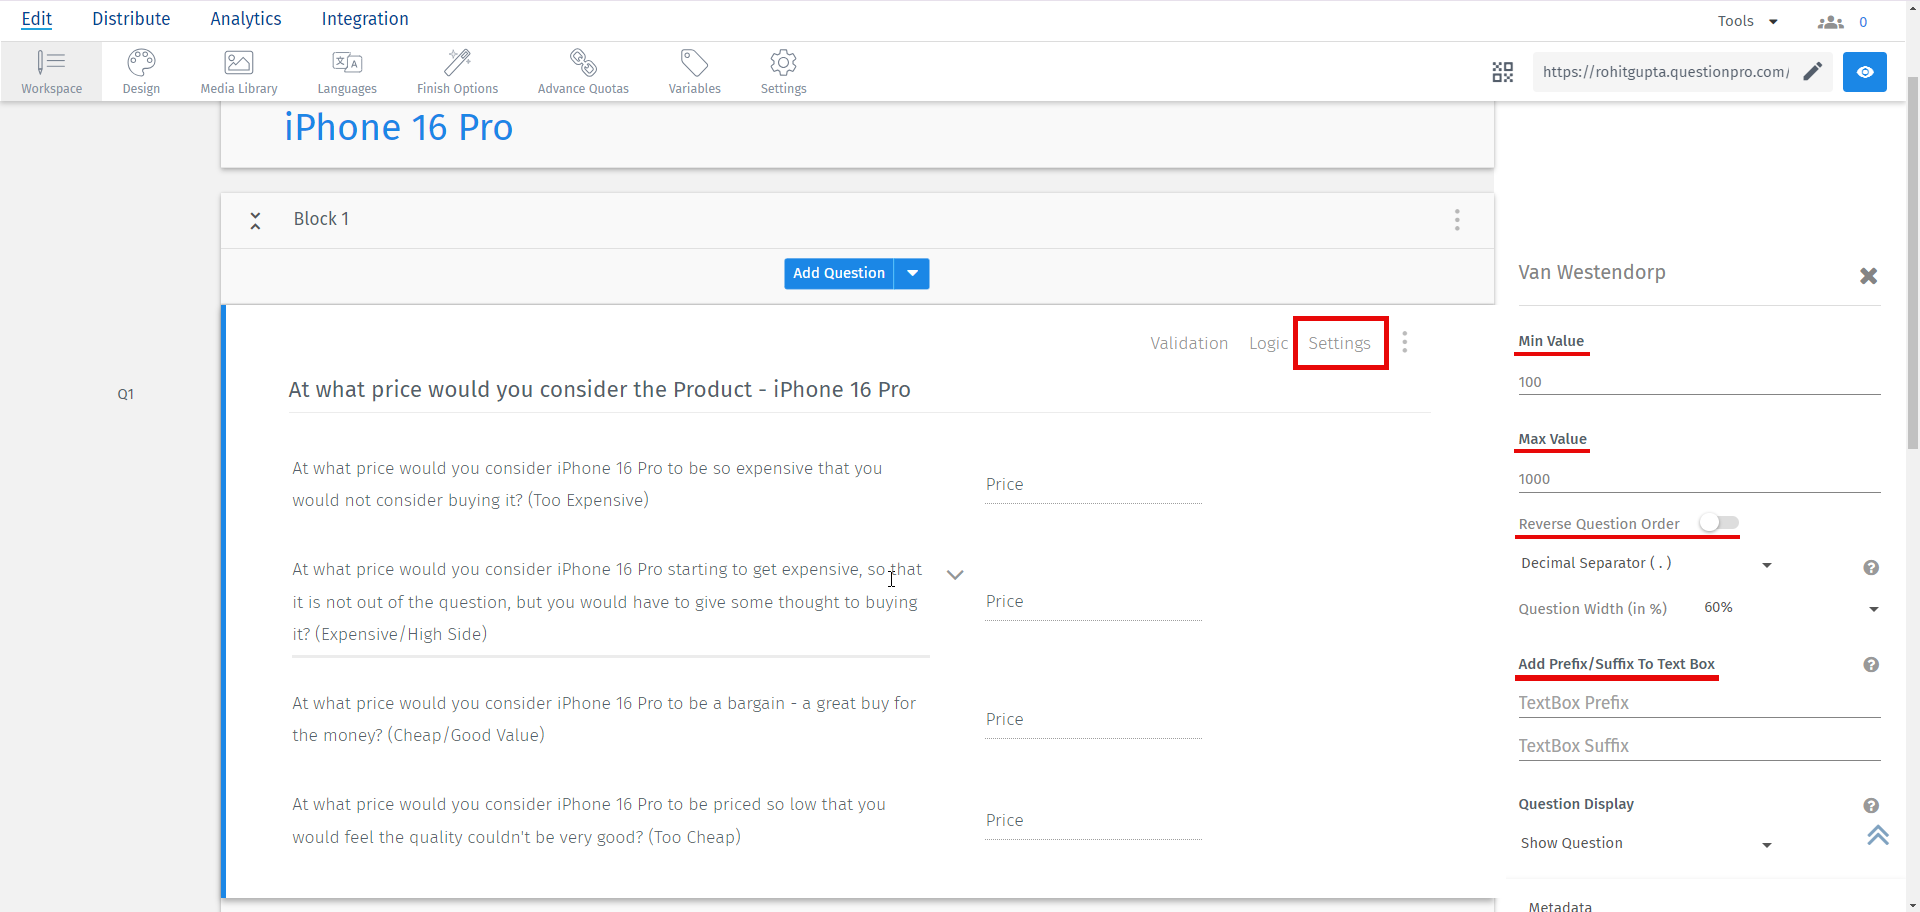Click the blue preview eye button
Screen dimensions: 1920x912
click(x=1864, y=72)
